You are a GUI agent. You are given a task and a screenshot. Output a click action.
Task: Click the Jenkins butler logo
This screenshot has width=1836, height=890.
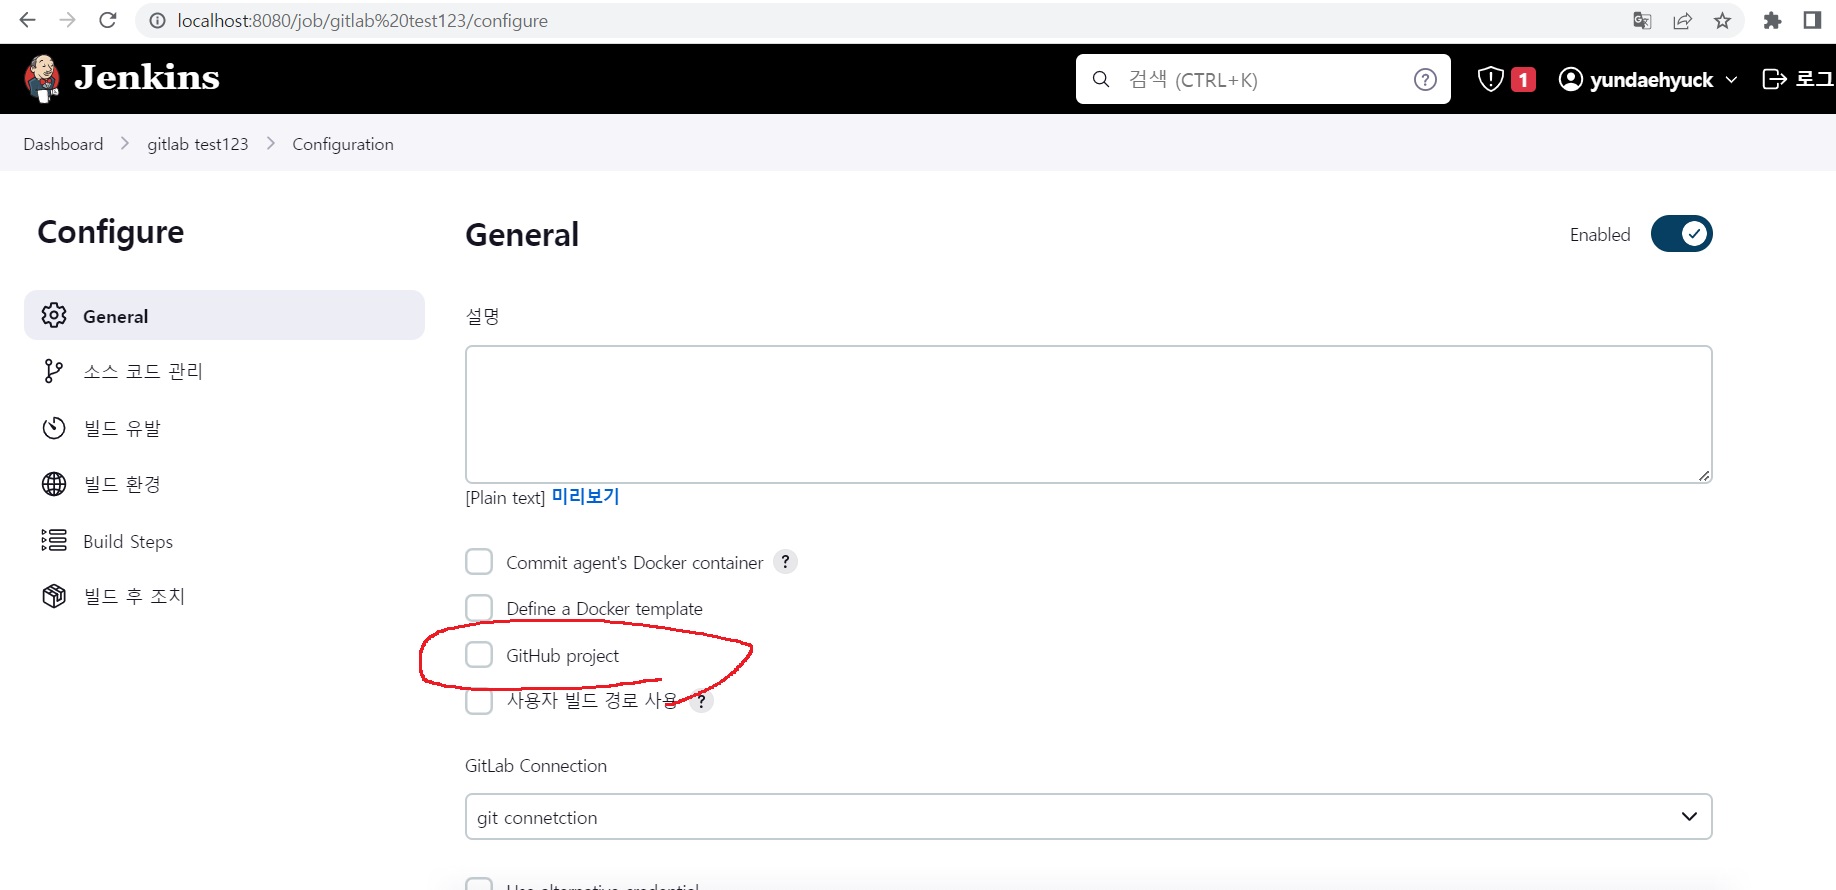42,78
